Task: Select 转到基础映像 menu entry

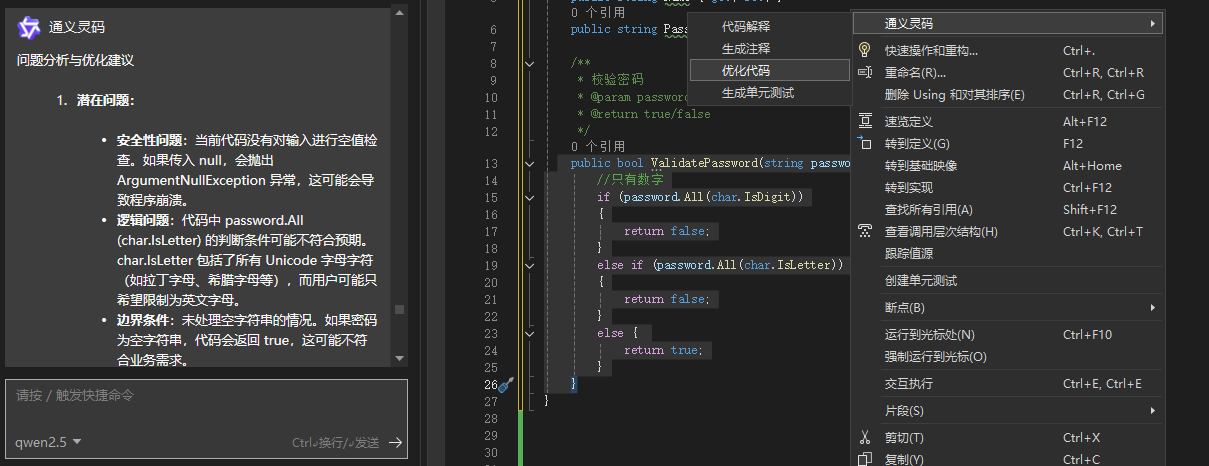Action: 1008,165
